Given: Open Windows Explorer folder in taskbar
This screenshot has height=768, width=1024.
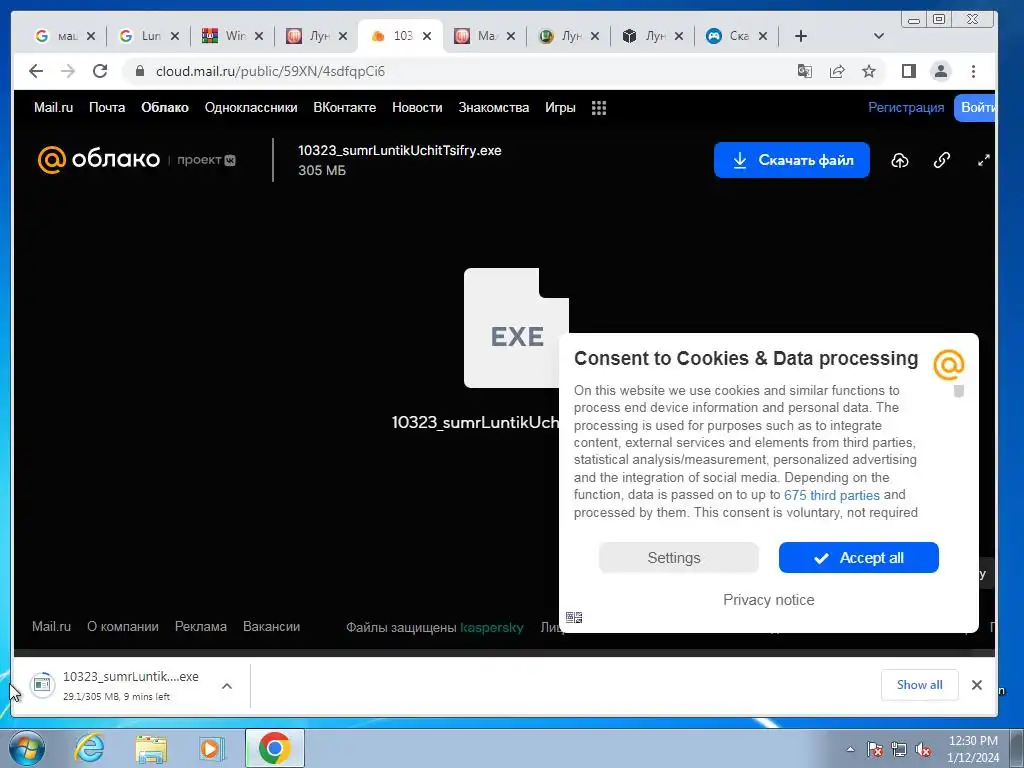Looking at the screenshot, I should 151,748.
